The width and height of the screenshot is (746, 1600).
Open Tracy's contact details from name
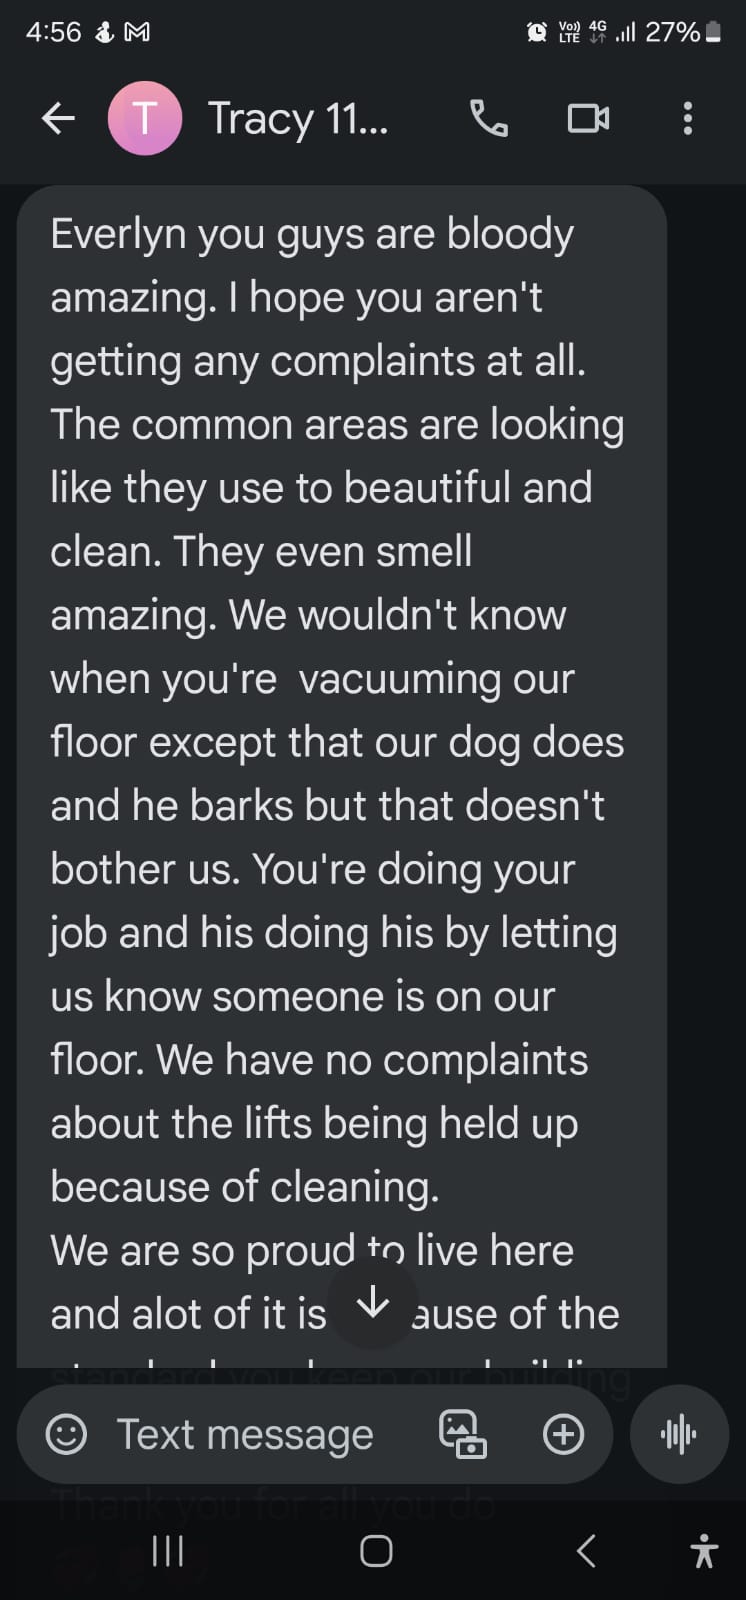tap(298, 119)
